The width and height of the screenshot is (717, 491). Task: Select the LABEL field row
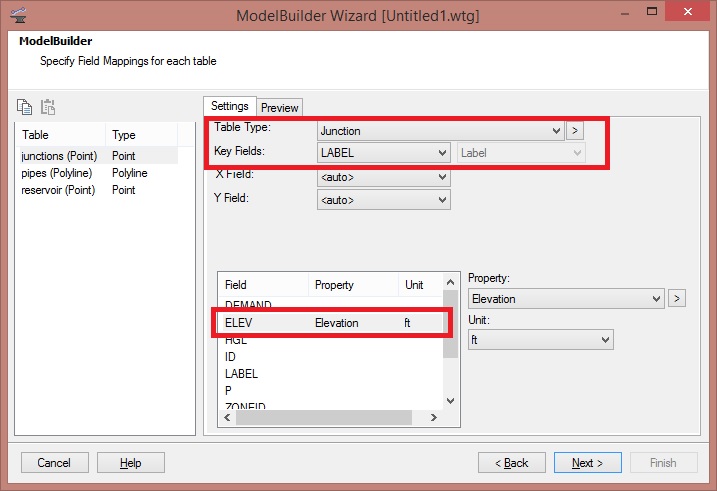pos(331,374)
